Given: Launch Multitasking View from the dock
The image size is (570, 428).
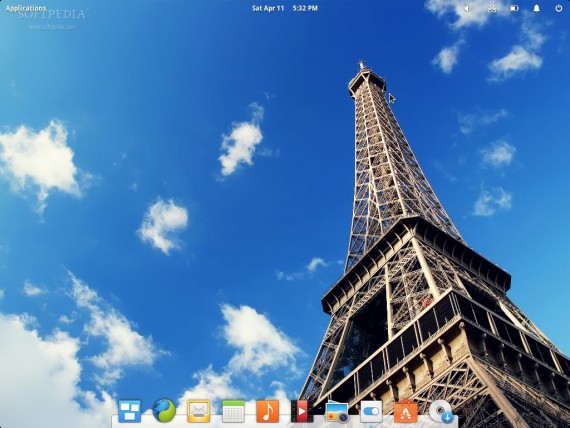Looking at the screenshot, I should click(130, 411).
